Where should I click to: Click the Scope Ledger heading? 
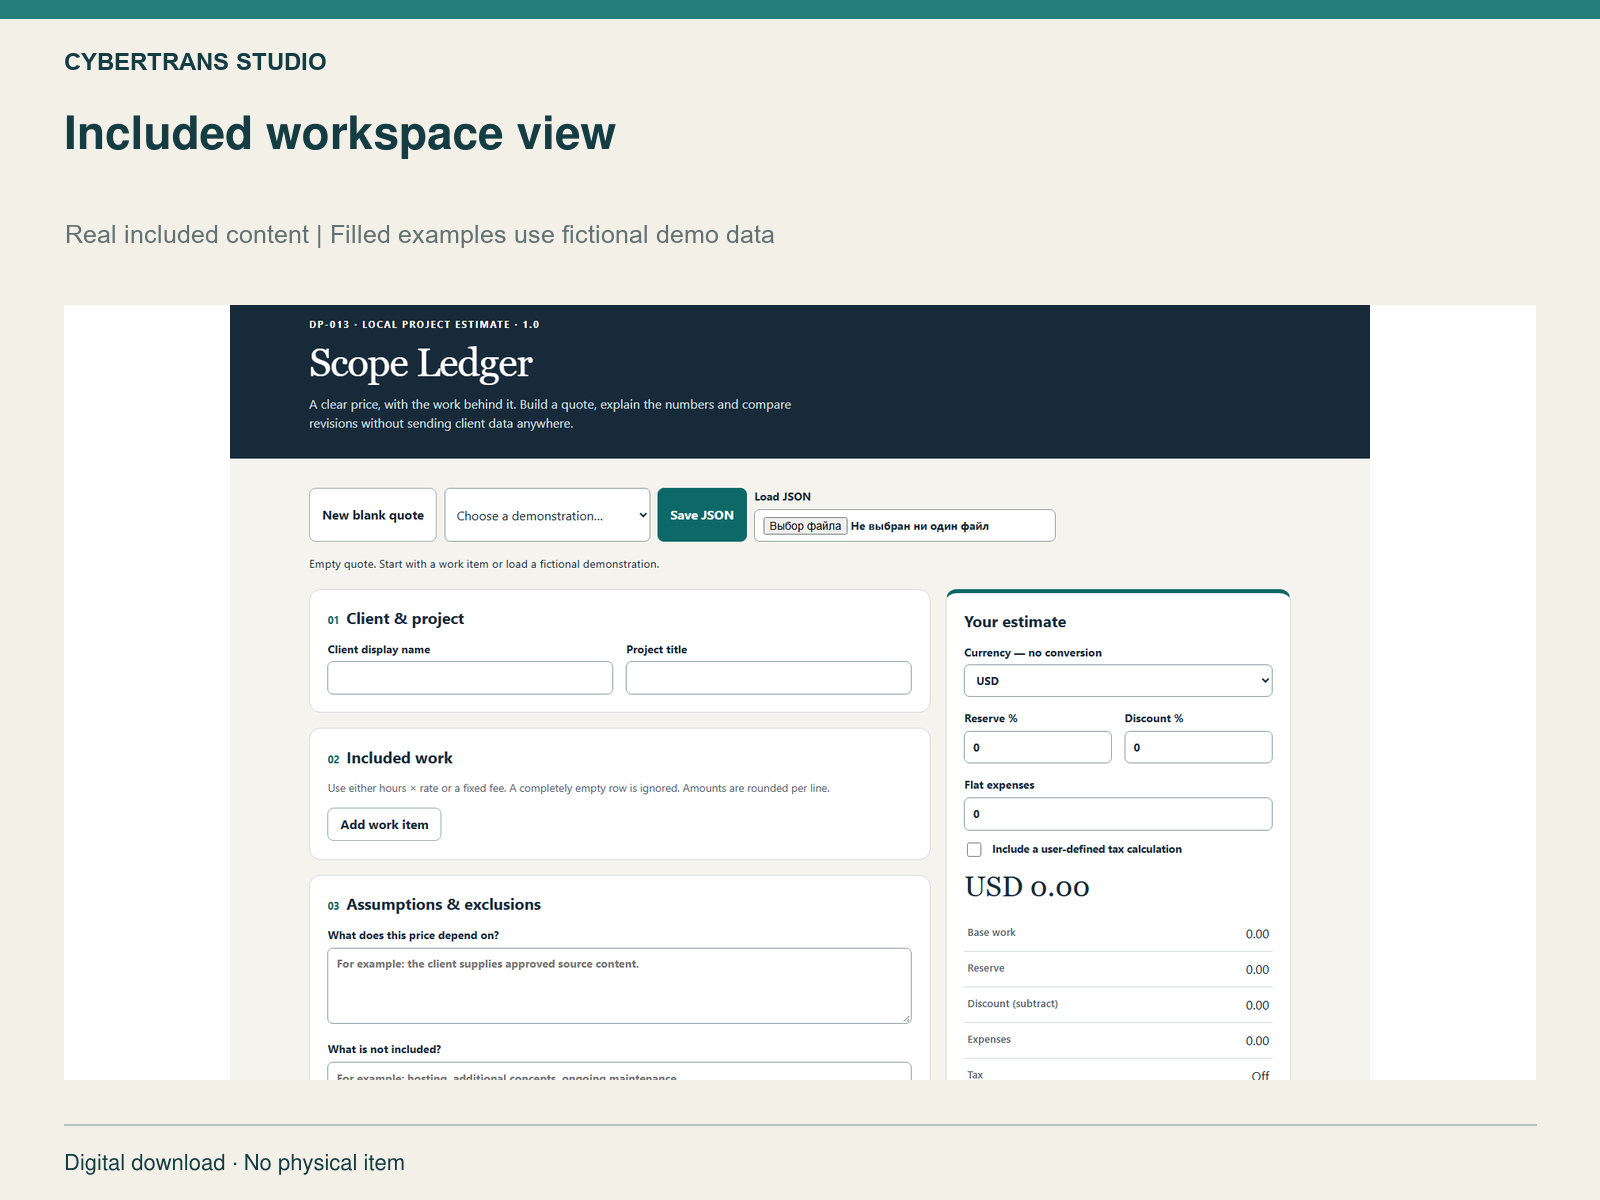421,363
